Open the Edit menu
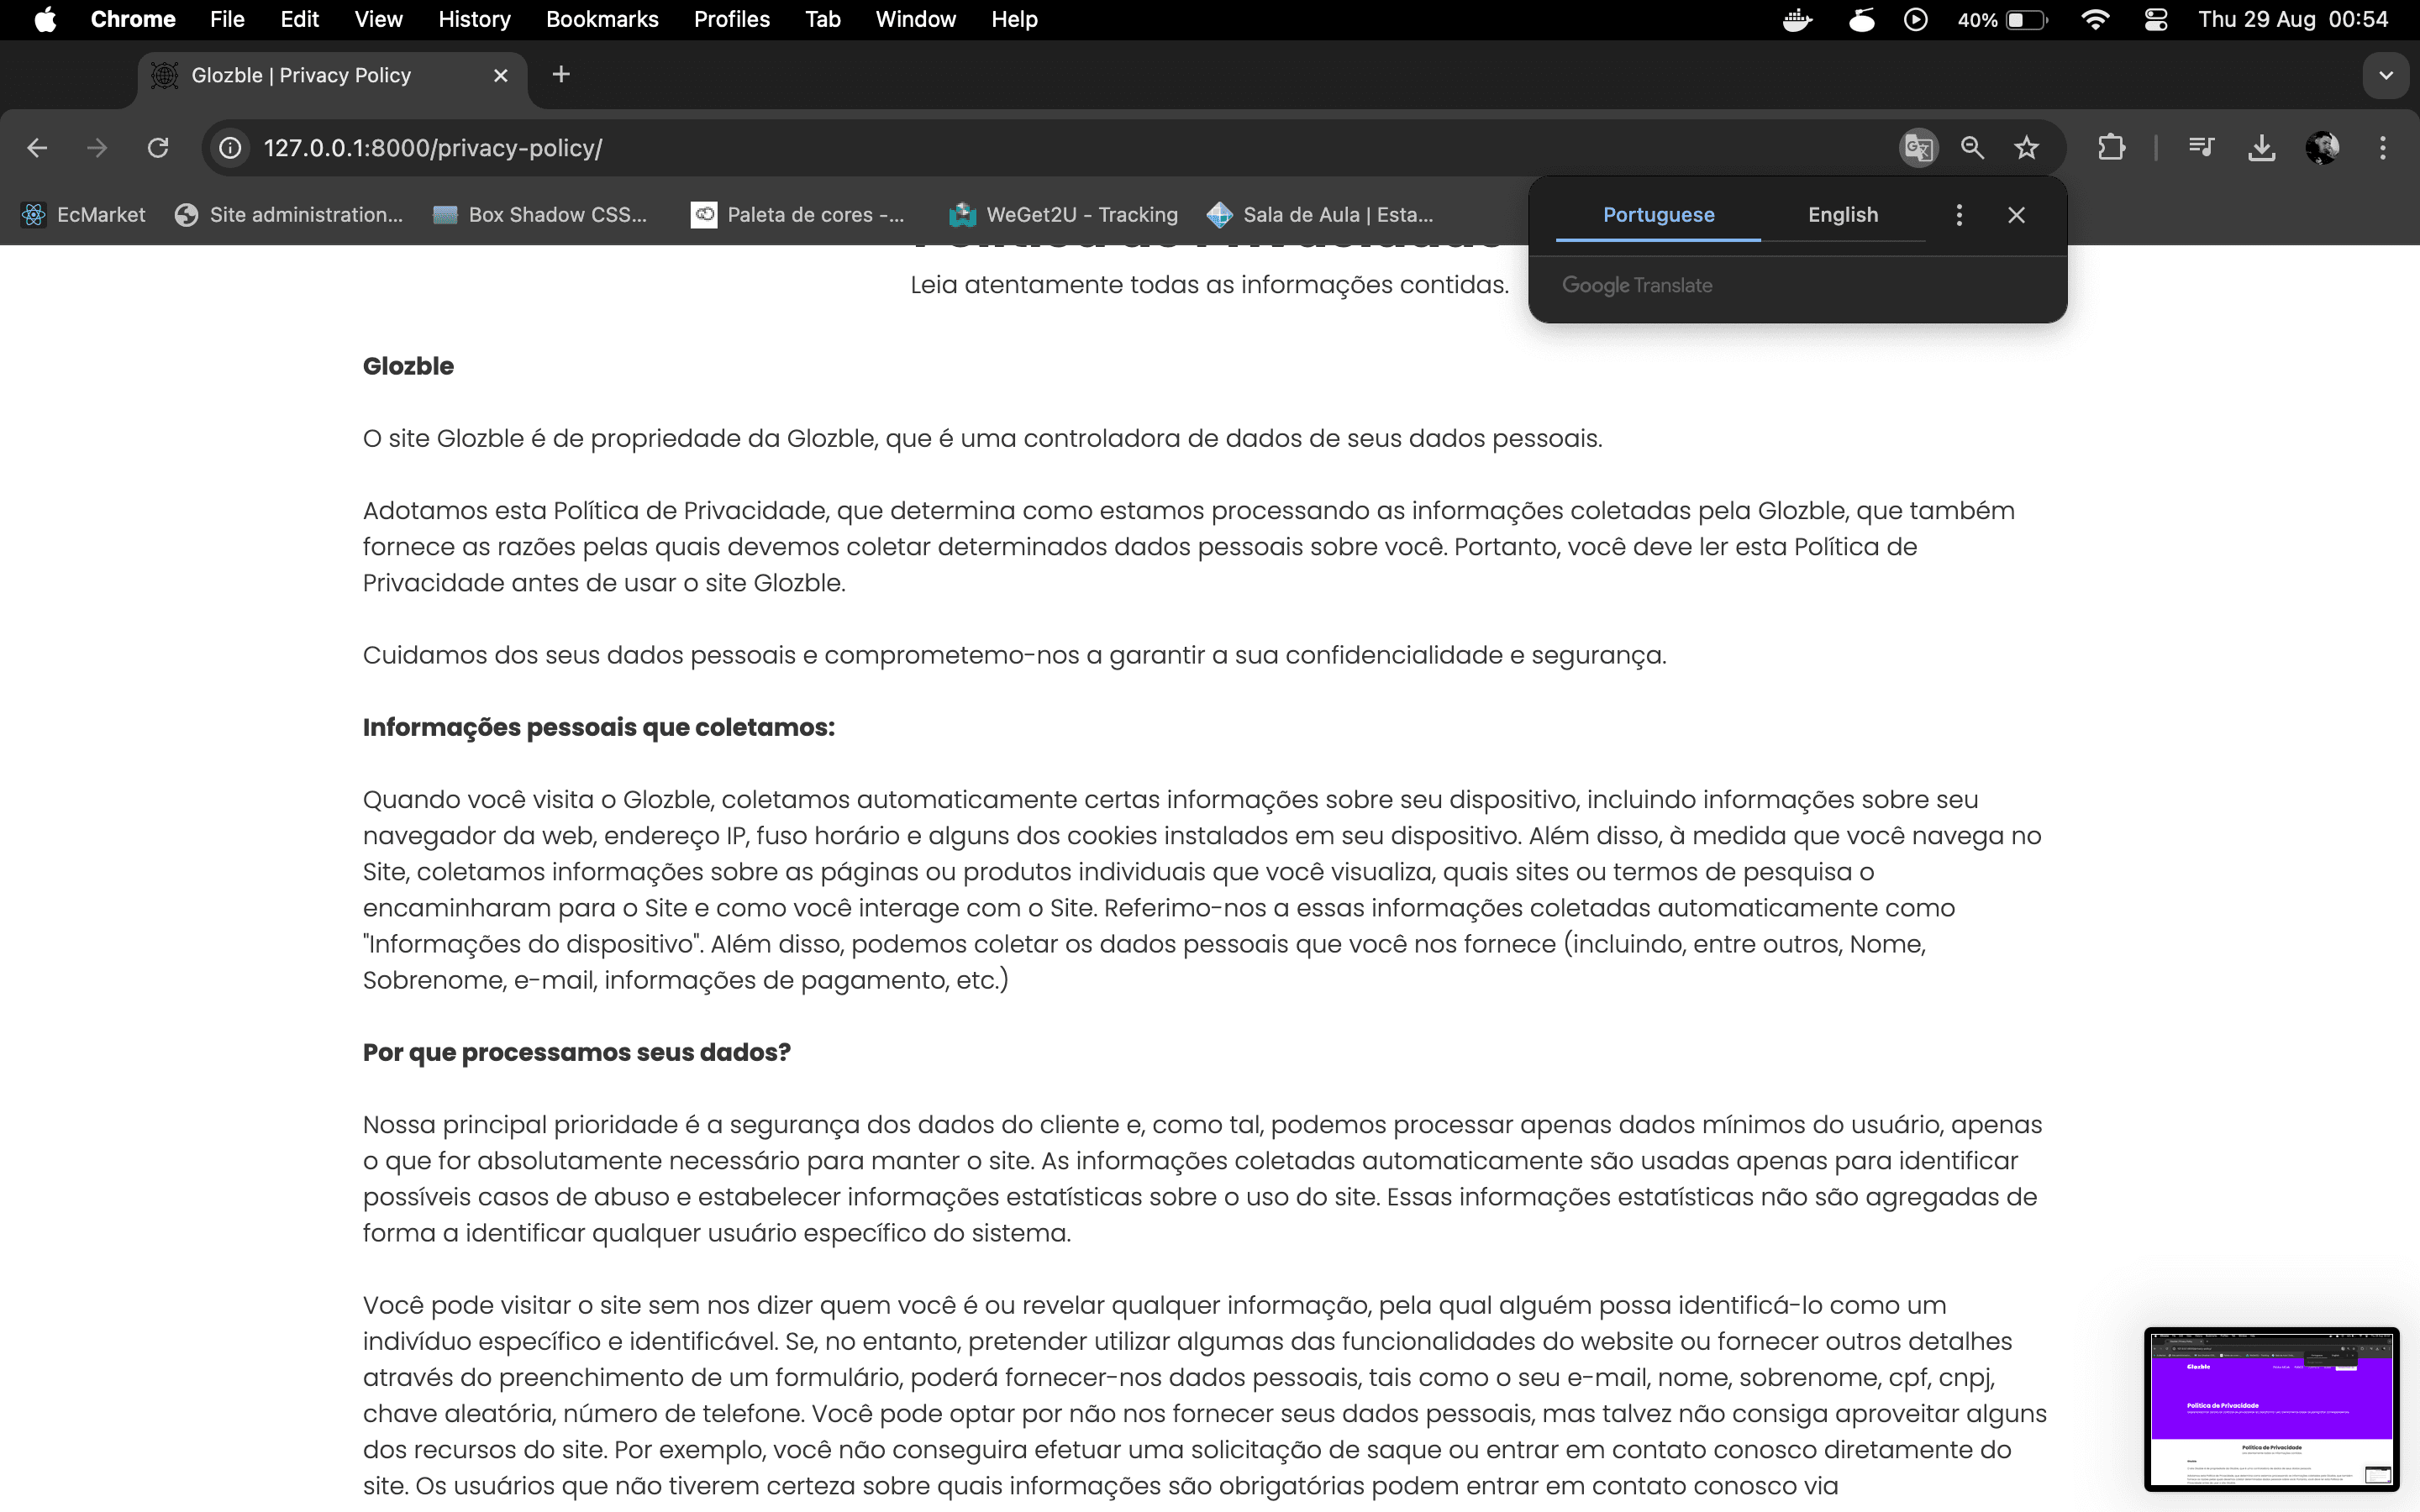The width and height of the screenshot is (2420, 1512). click(x=299, y=19)
